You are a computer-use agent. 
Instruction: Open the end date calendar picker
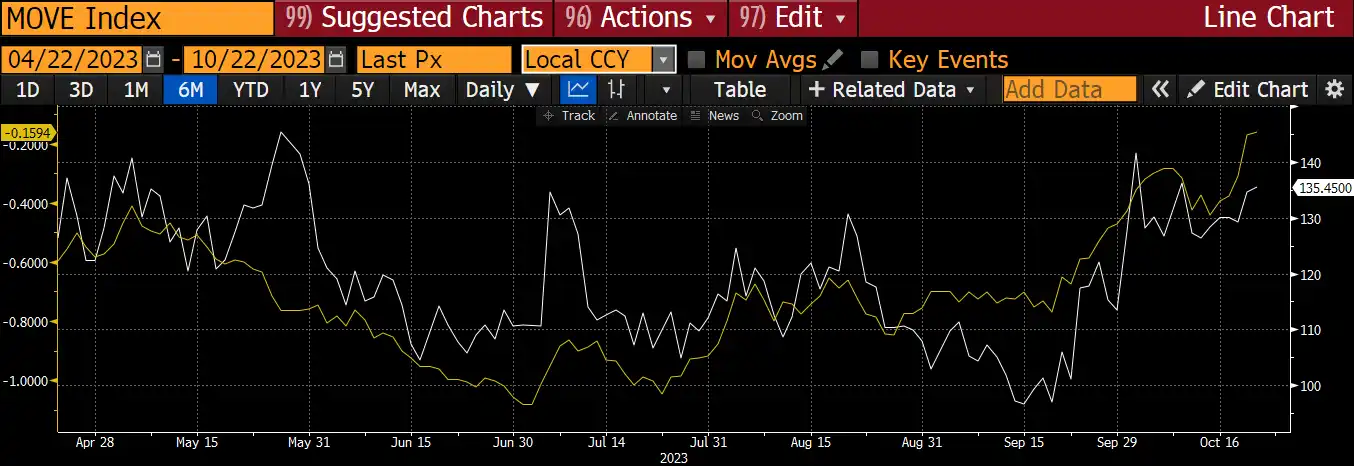(x=336, y=59)
